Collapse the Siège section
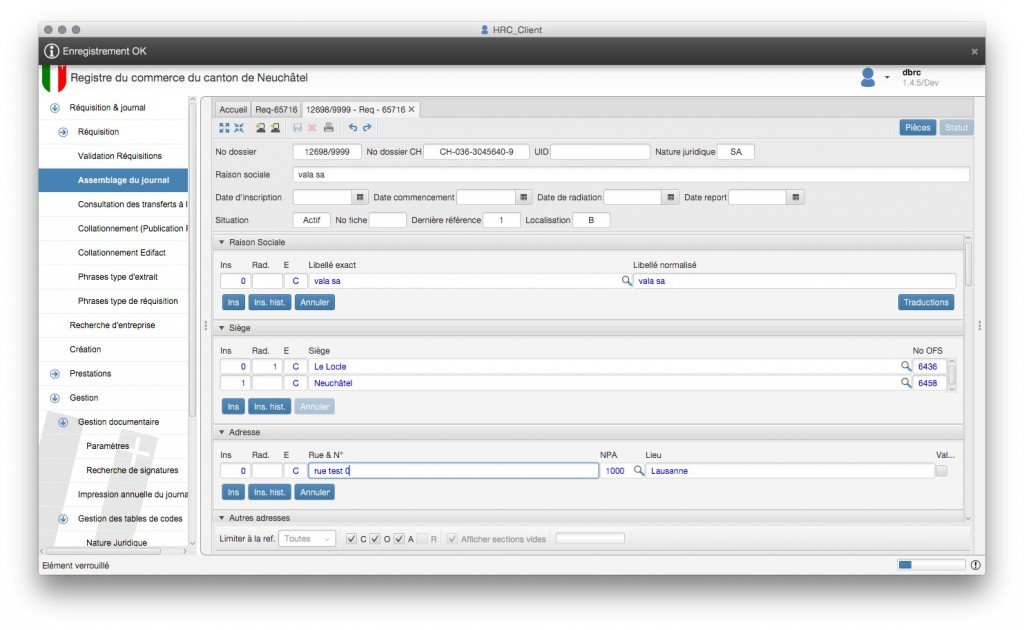 (221, 328)
